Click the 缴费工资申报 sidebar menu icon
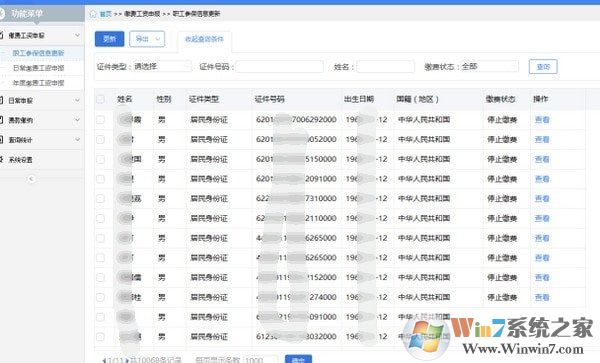Screen dimensions: 600x363 [x=2, y=35]
